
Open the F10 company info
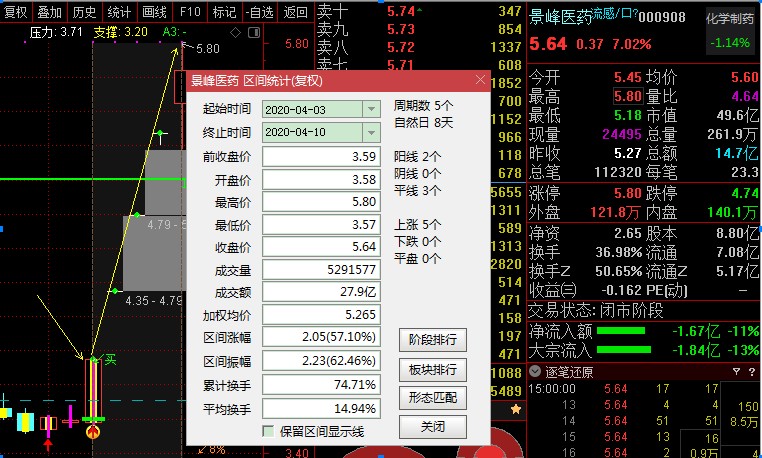pyautogui.click(x=190, y=12)
